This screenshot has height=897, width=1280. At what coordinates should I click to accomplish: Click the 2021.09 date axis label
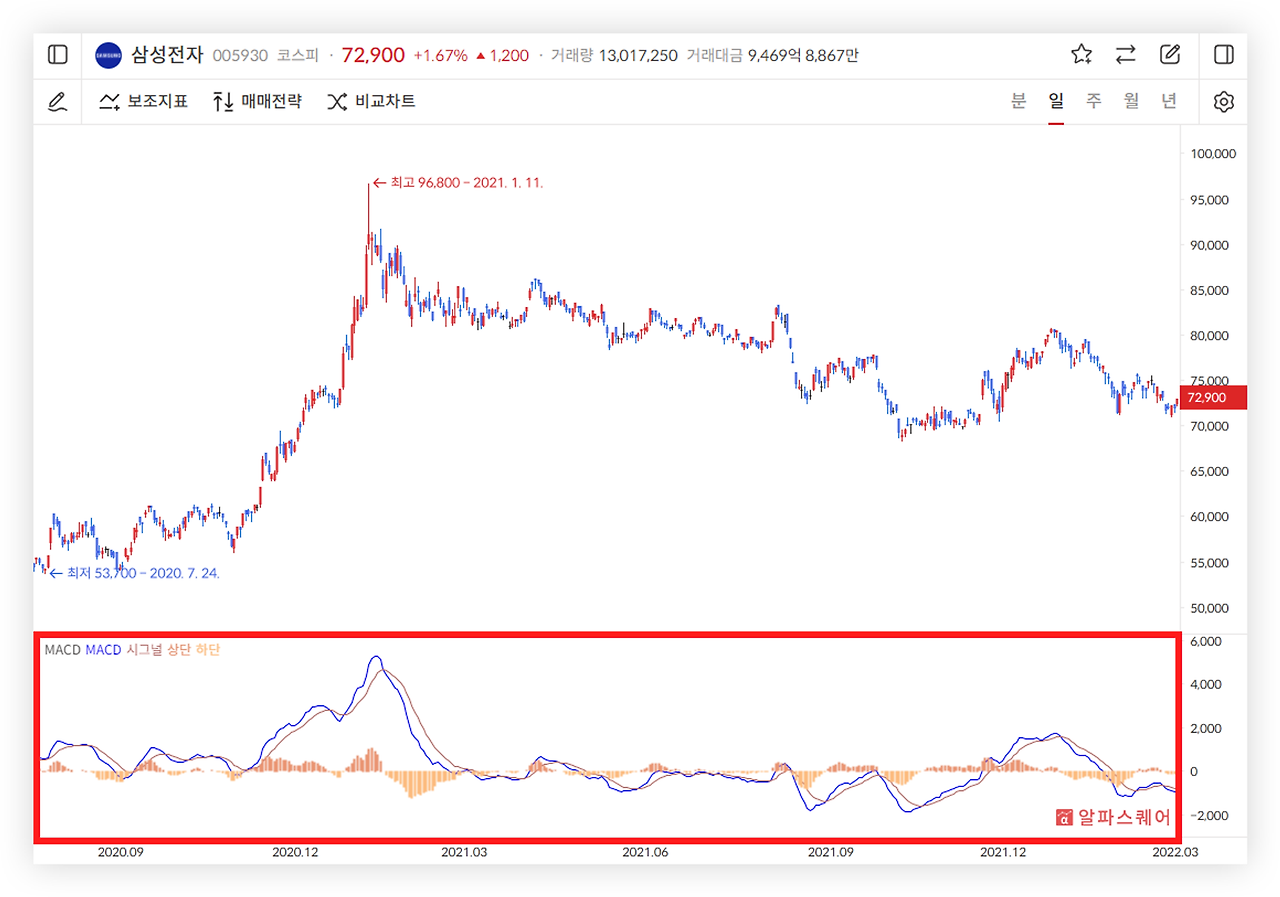(x=832, y=852)
